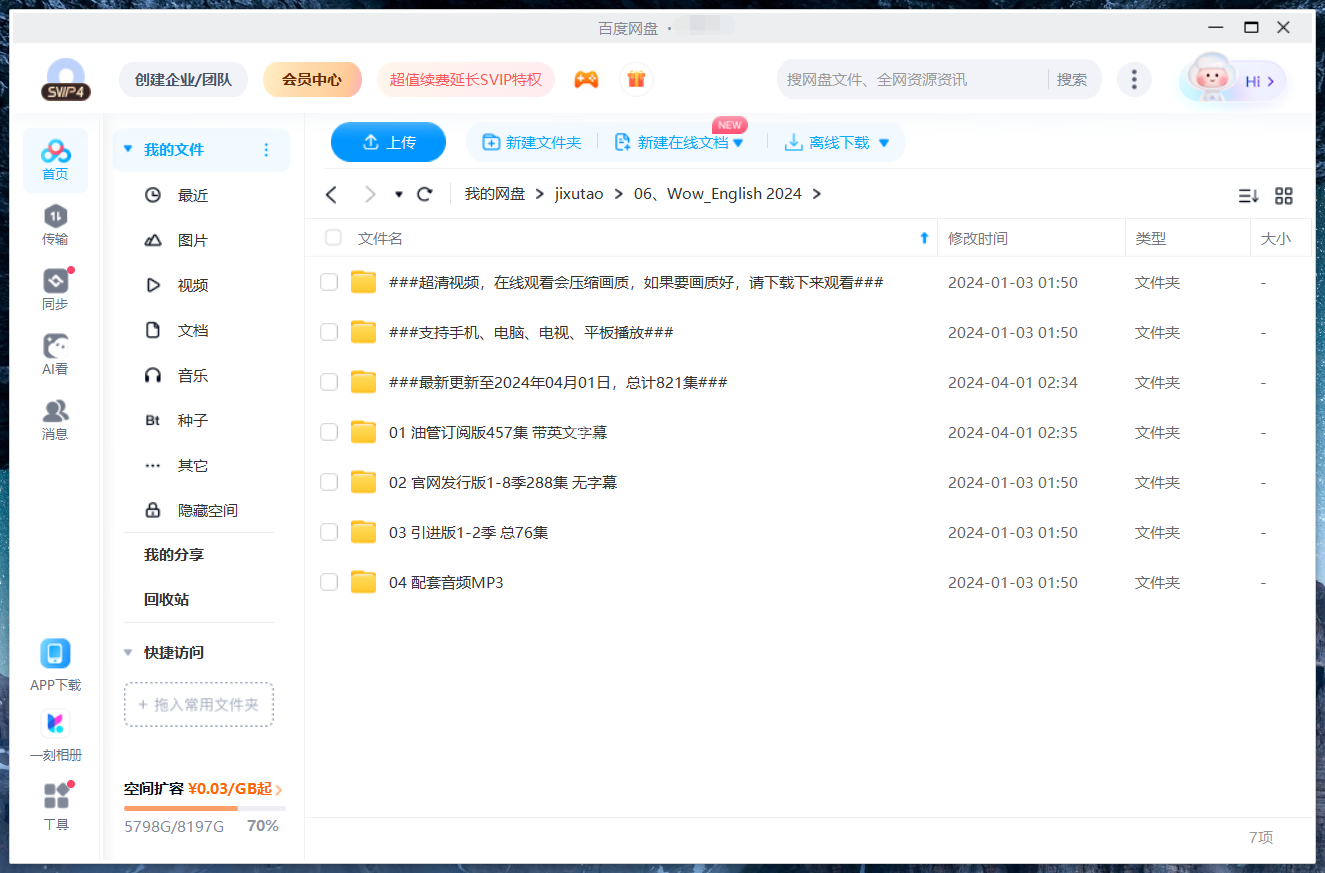
Task: Open 传输 transfer sidebar icon
Action: pyautogui.click(x=55, y=225)
